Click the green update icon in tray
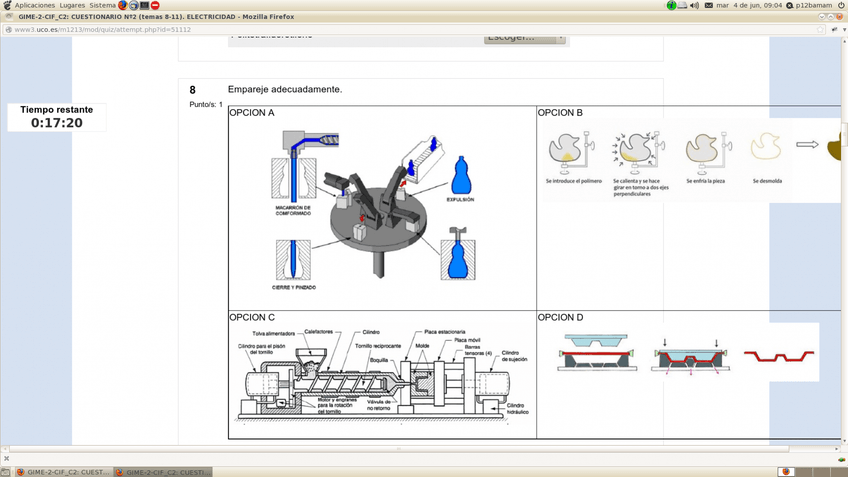Viewport: 848px width, 477px height. [672, 5]
